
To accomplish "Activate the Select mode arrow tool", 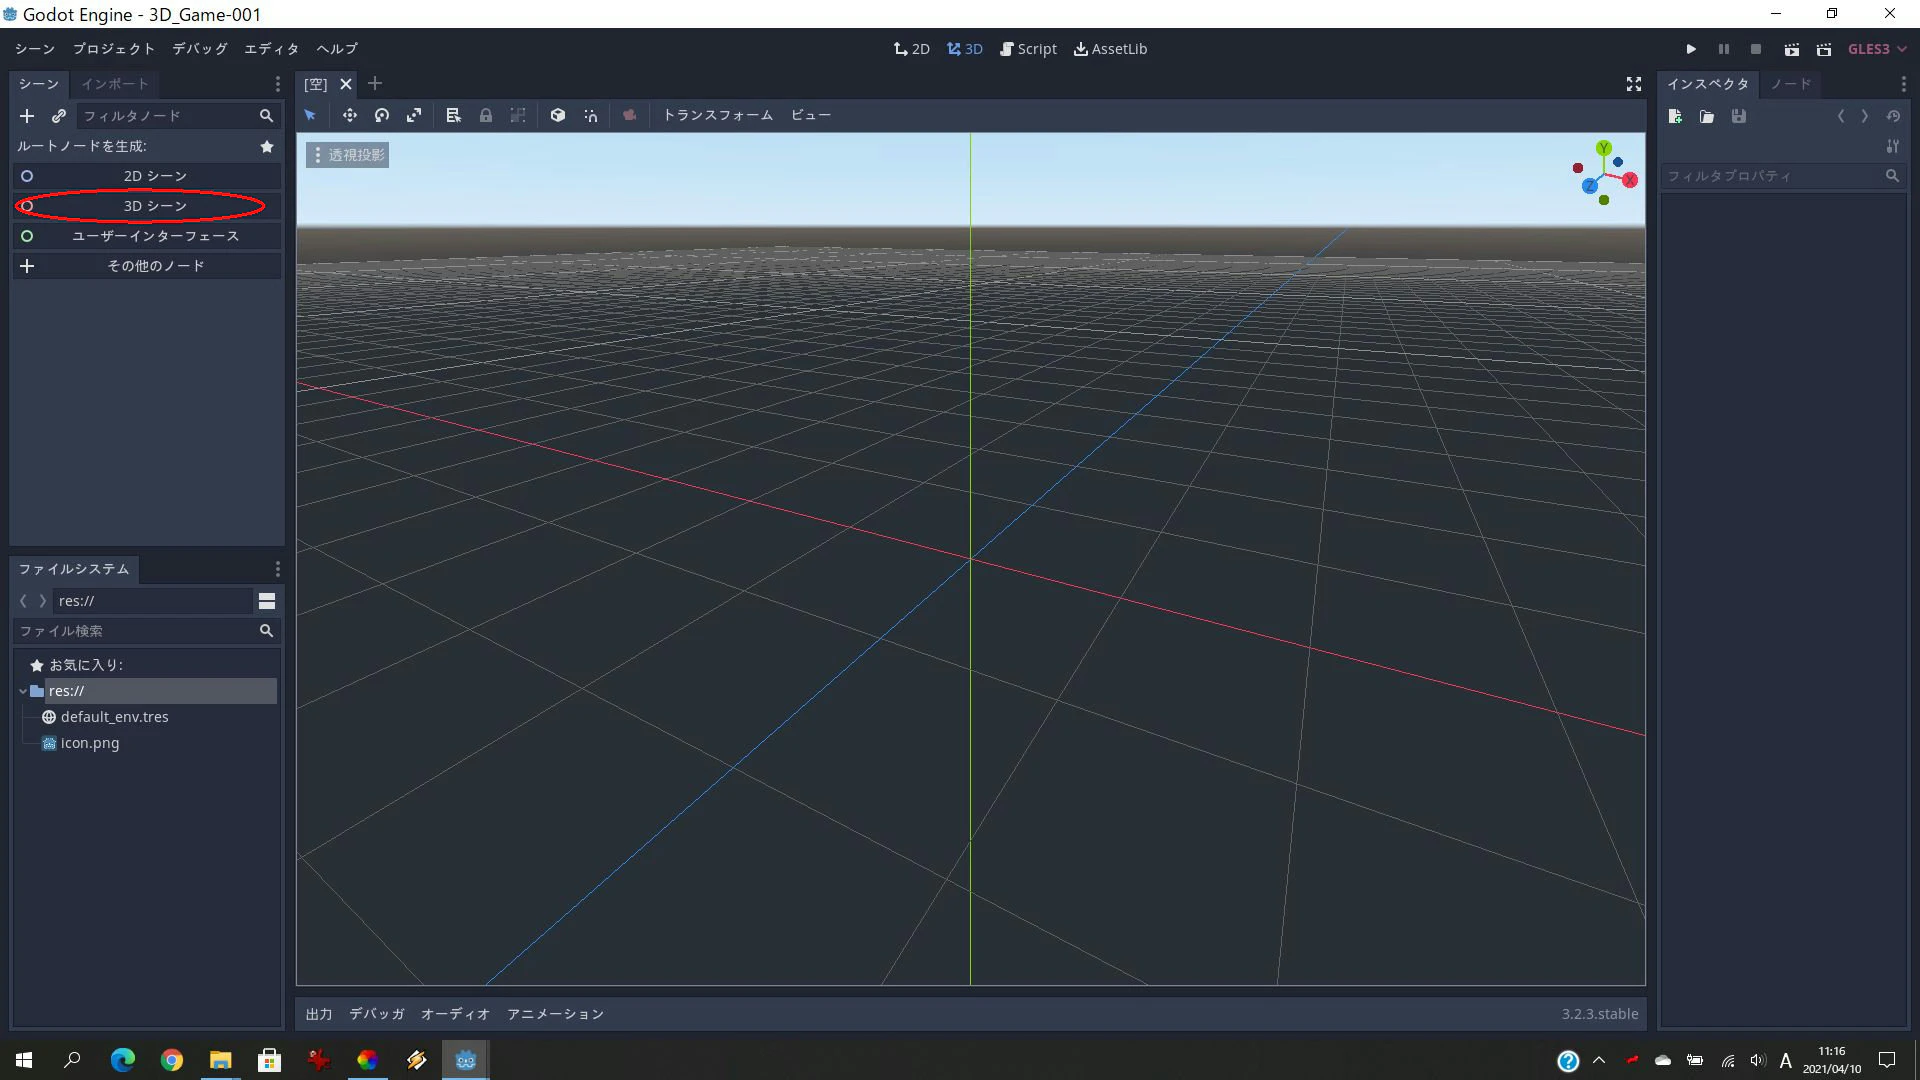I will (311, 116).
